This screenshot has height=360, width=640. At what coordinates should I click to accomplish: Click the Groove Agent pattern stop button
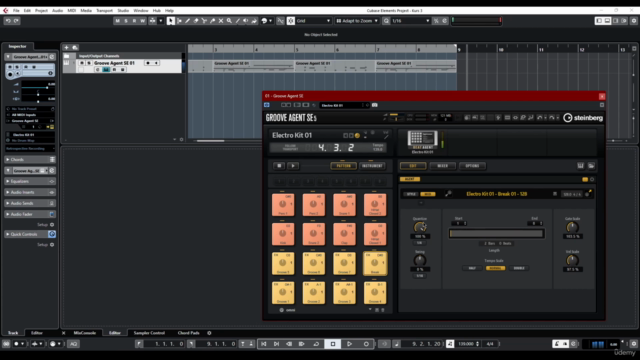click(x=279, y=166)
